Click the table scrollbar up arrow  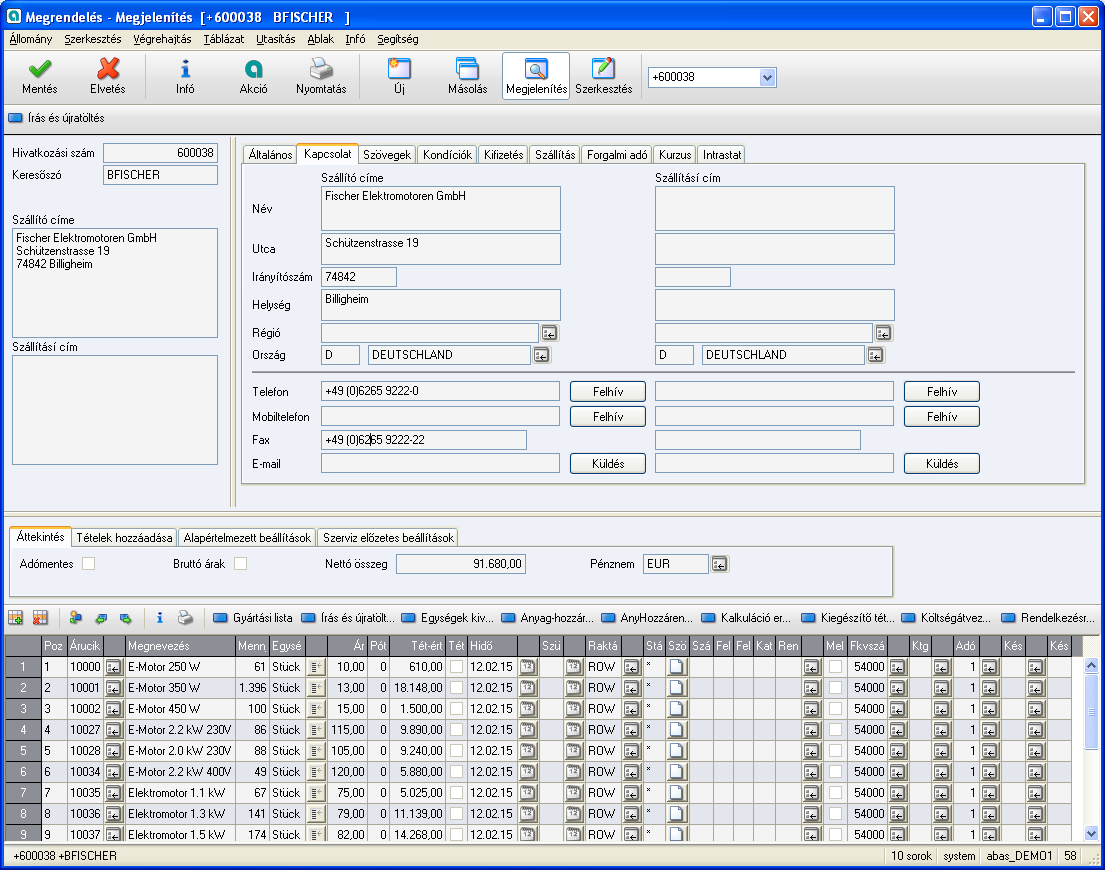pyautogui.click(x=1091, y=665)
